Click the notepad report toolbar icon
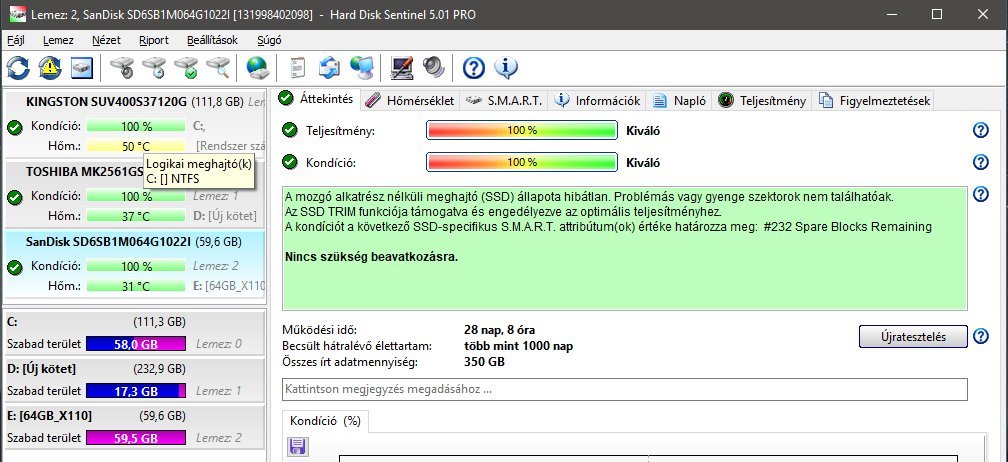The width and height of the screenshot is (1008, 462). [298, 67]
